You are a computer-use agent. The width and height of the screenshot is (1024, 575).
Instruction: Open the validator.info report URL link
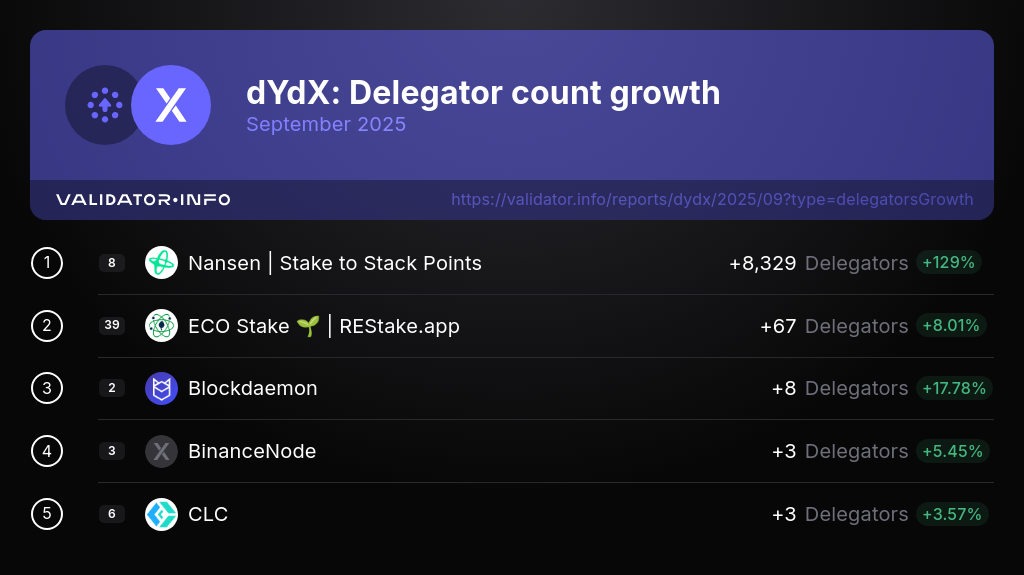tap(712, 200)
